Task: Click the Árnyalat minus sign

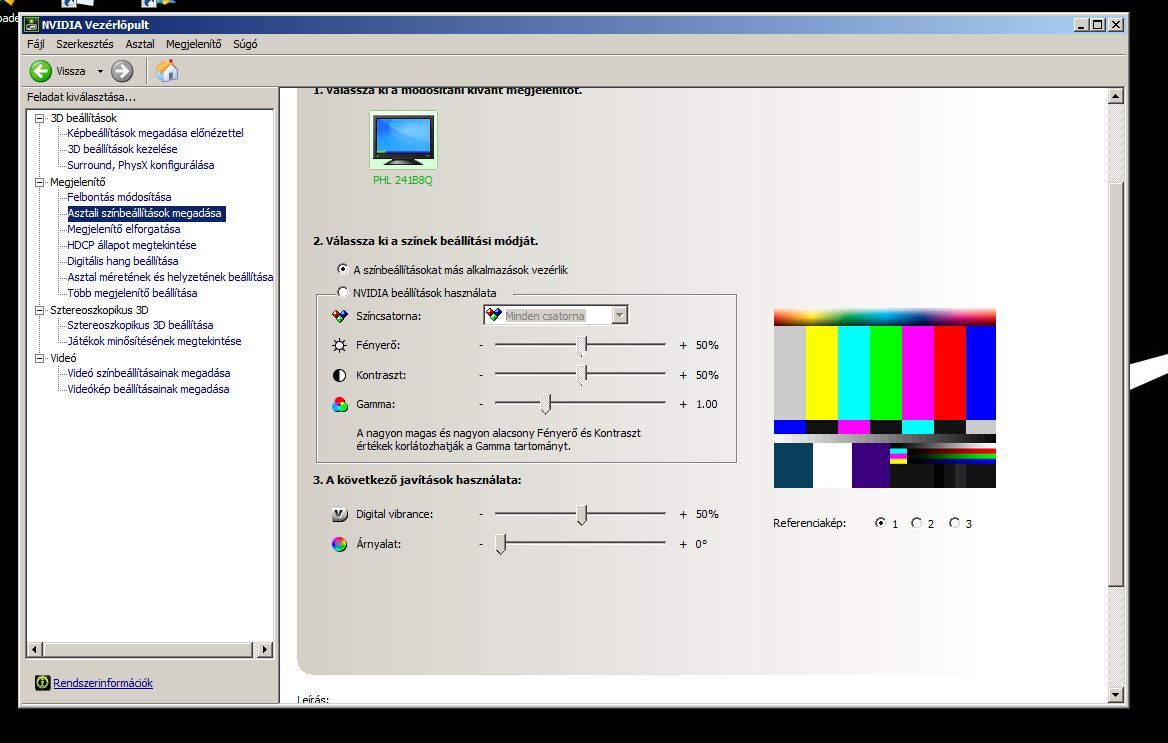Action: pos(481,544)
